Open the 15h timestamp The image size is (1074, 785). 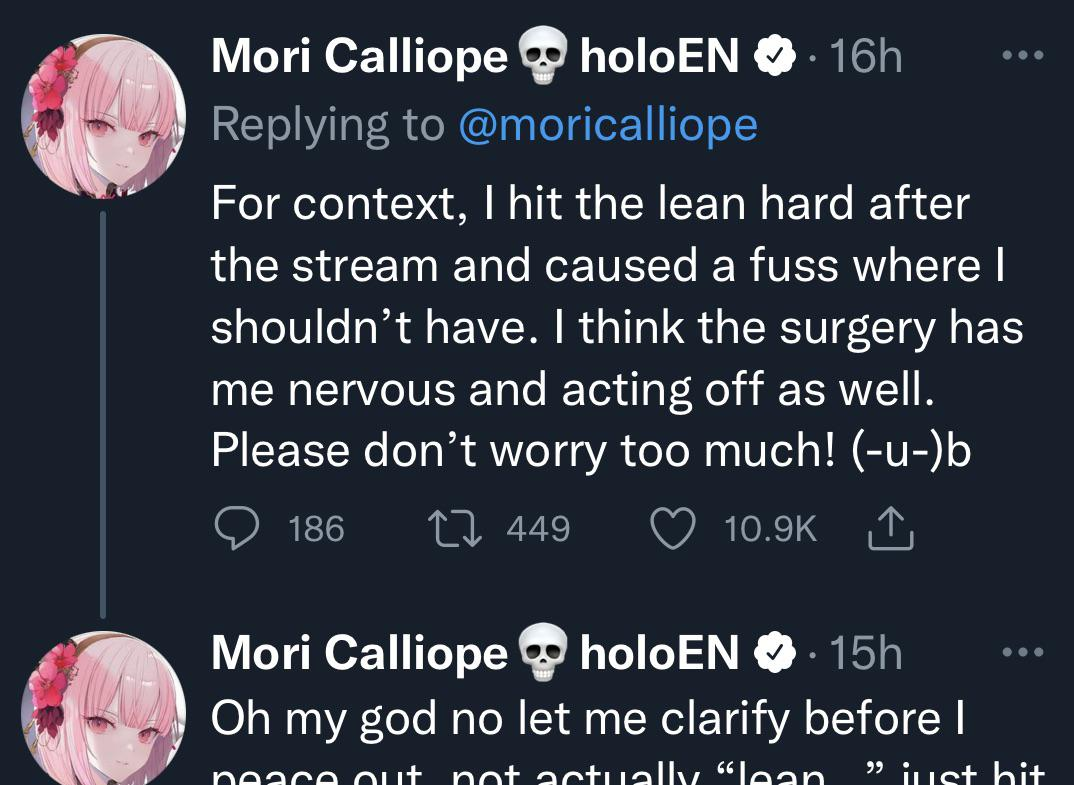(x=866, y=653)
